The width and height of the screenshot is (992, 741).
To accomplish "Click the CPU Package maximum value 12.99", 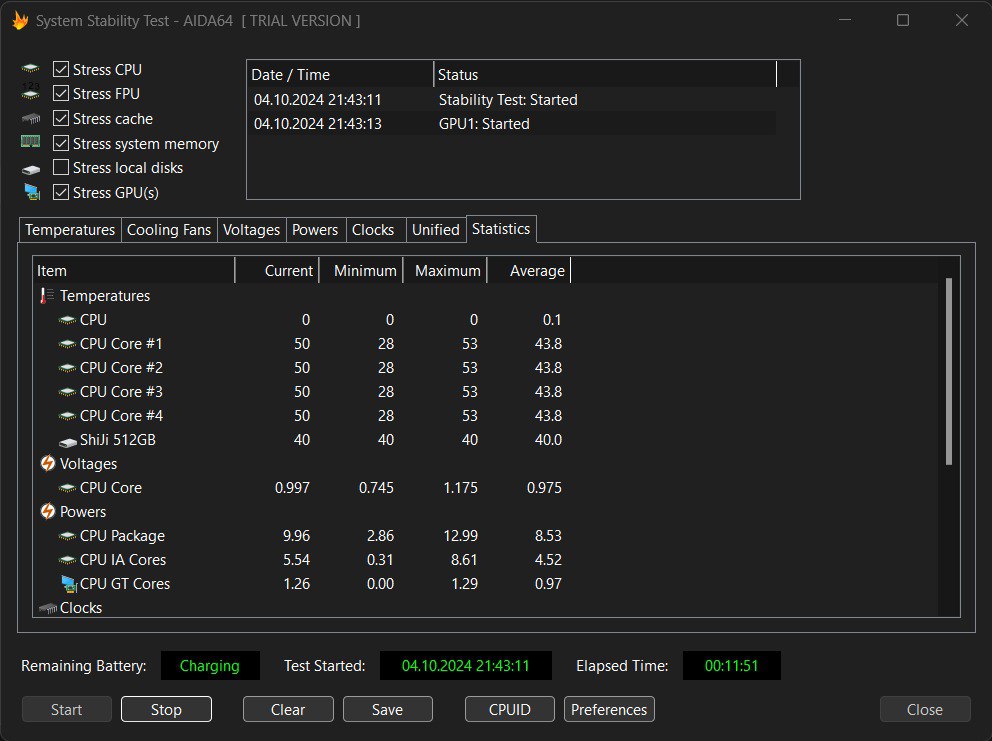I will (x=461, y=536).
